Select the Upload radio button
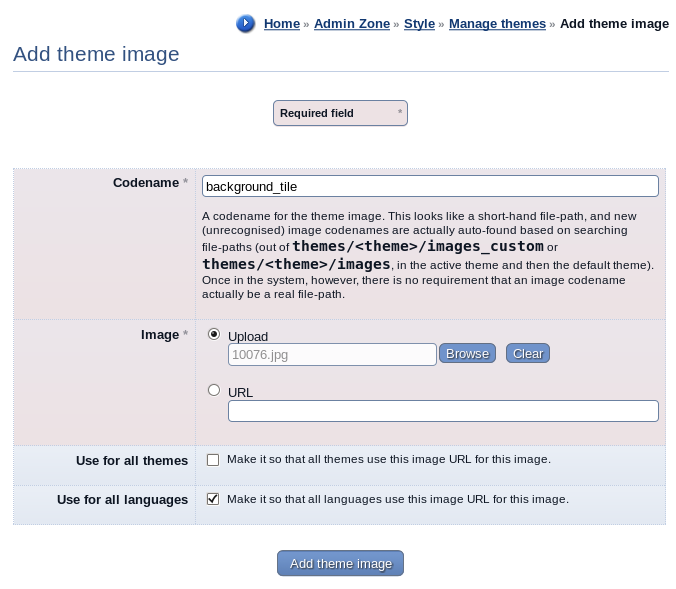 pos(214,334)
